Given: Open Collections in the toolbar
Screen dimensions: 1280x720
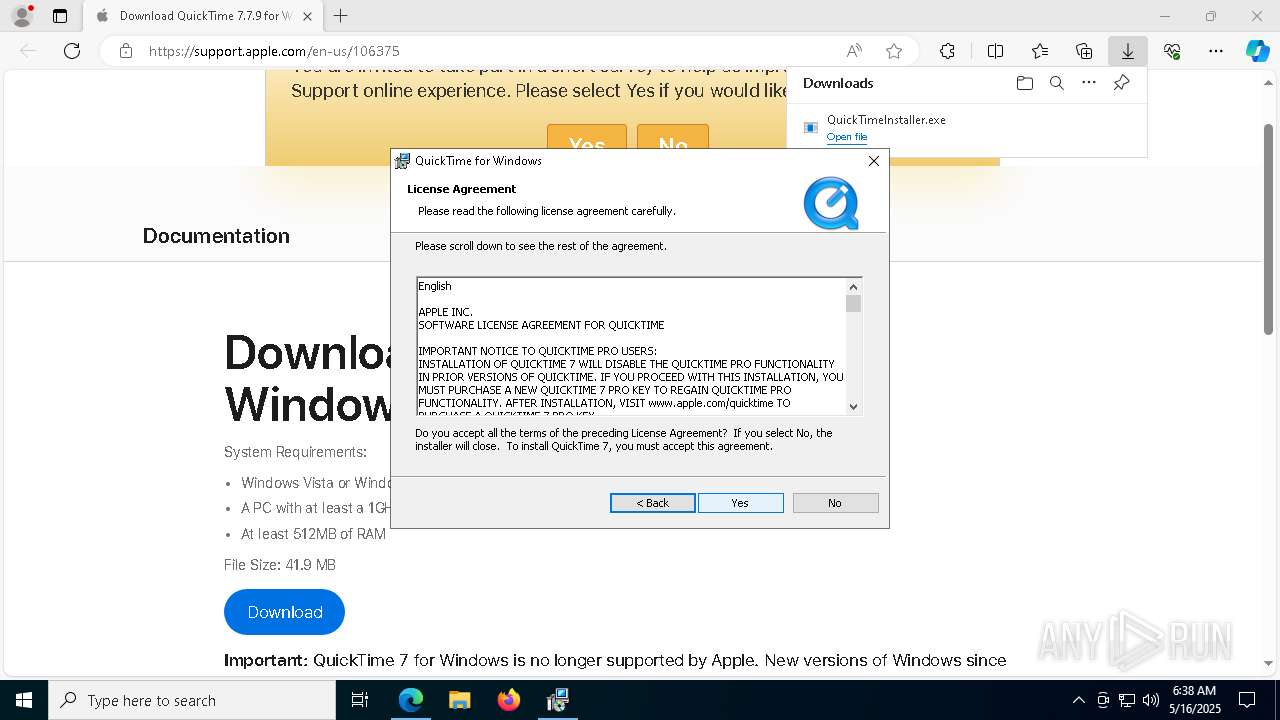Looking at the screenshot, I should point(1084,51).
